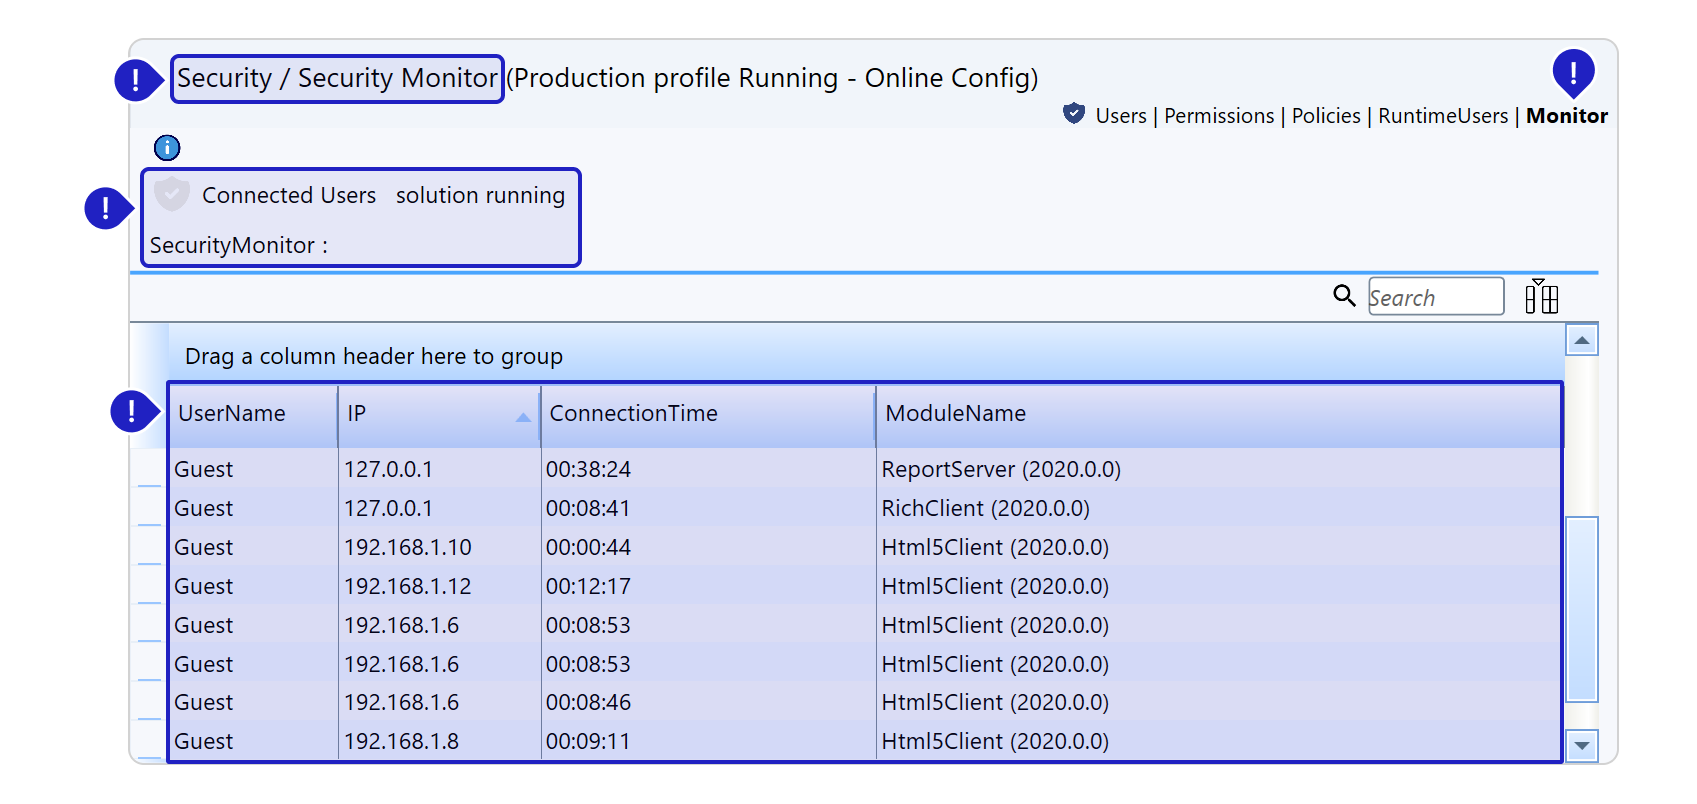The image size is (1697, 804).
Task: Switch to the Permissions tab
Action: pos(1218,116)
